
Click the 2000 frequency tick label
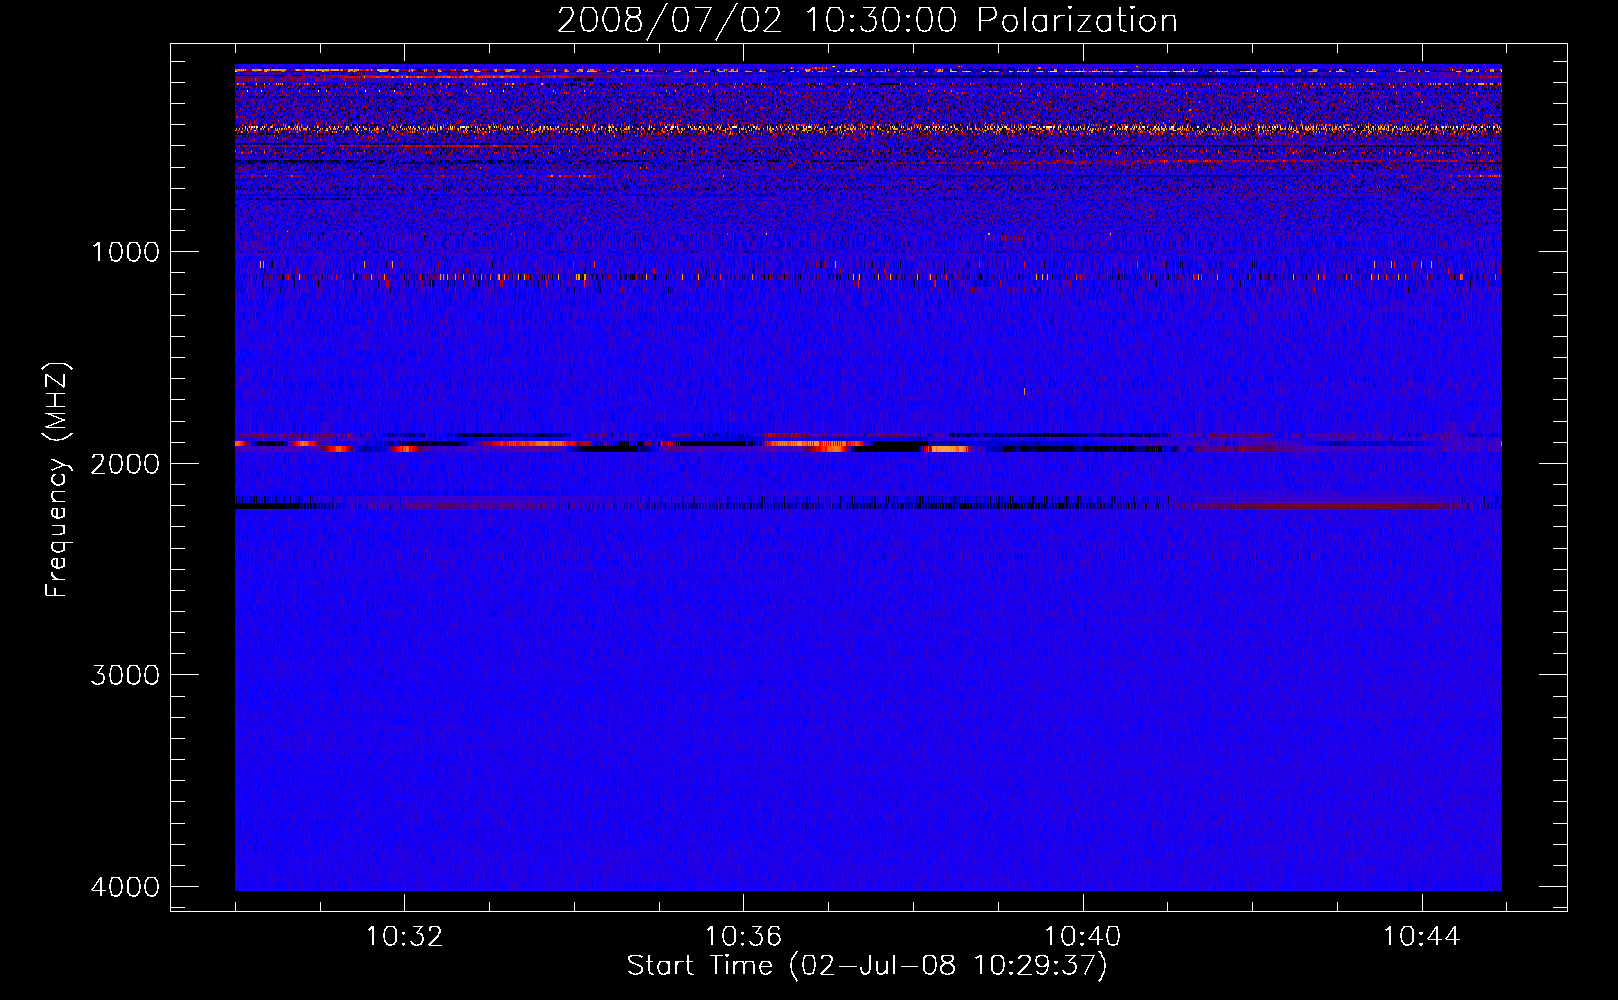coord(125,464)
